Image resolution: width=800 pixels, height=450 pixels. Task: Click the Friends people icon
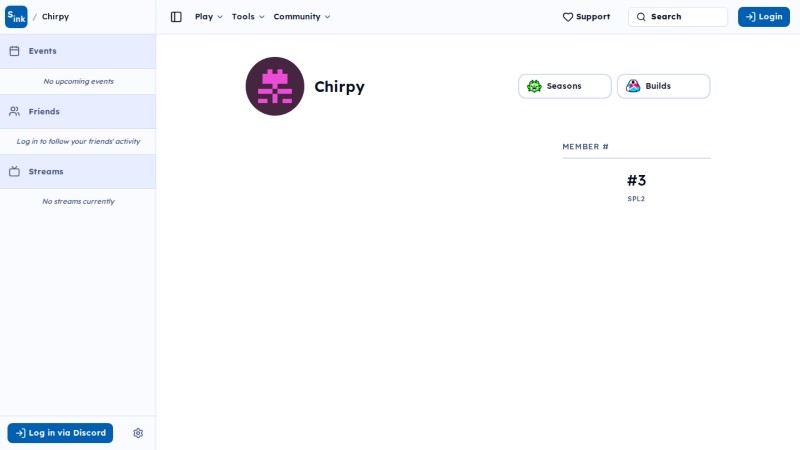14,111
